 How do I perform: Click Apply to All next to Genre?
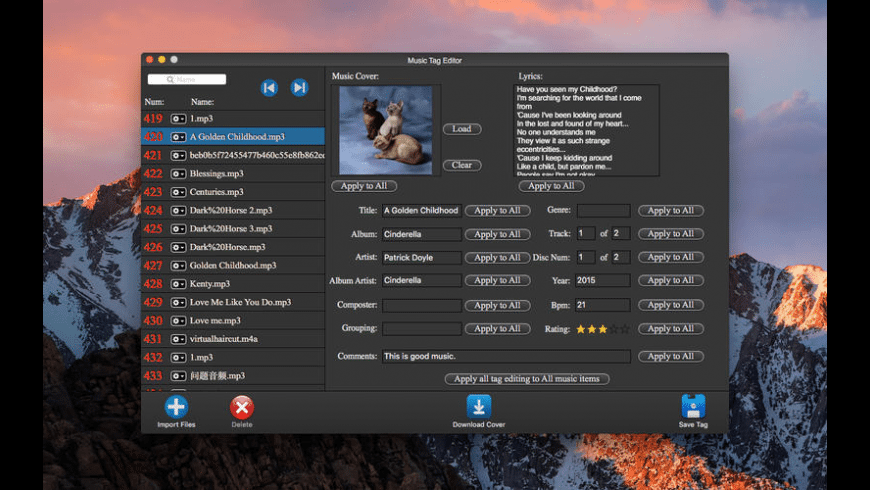(670, 211)
